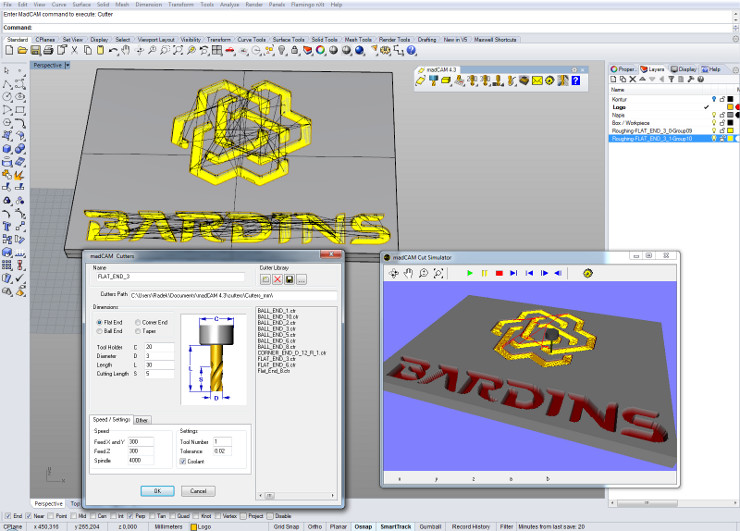Switch to the Properties panel tab
This screenshot has width=740, height=531.
point(623,69)
